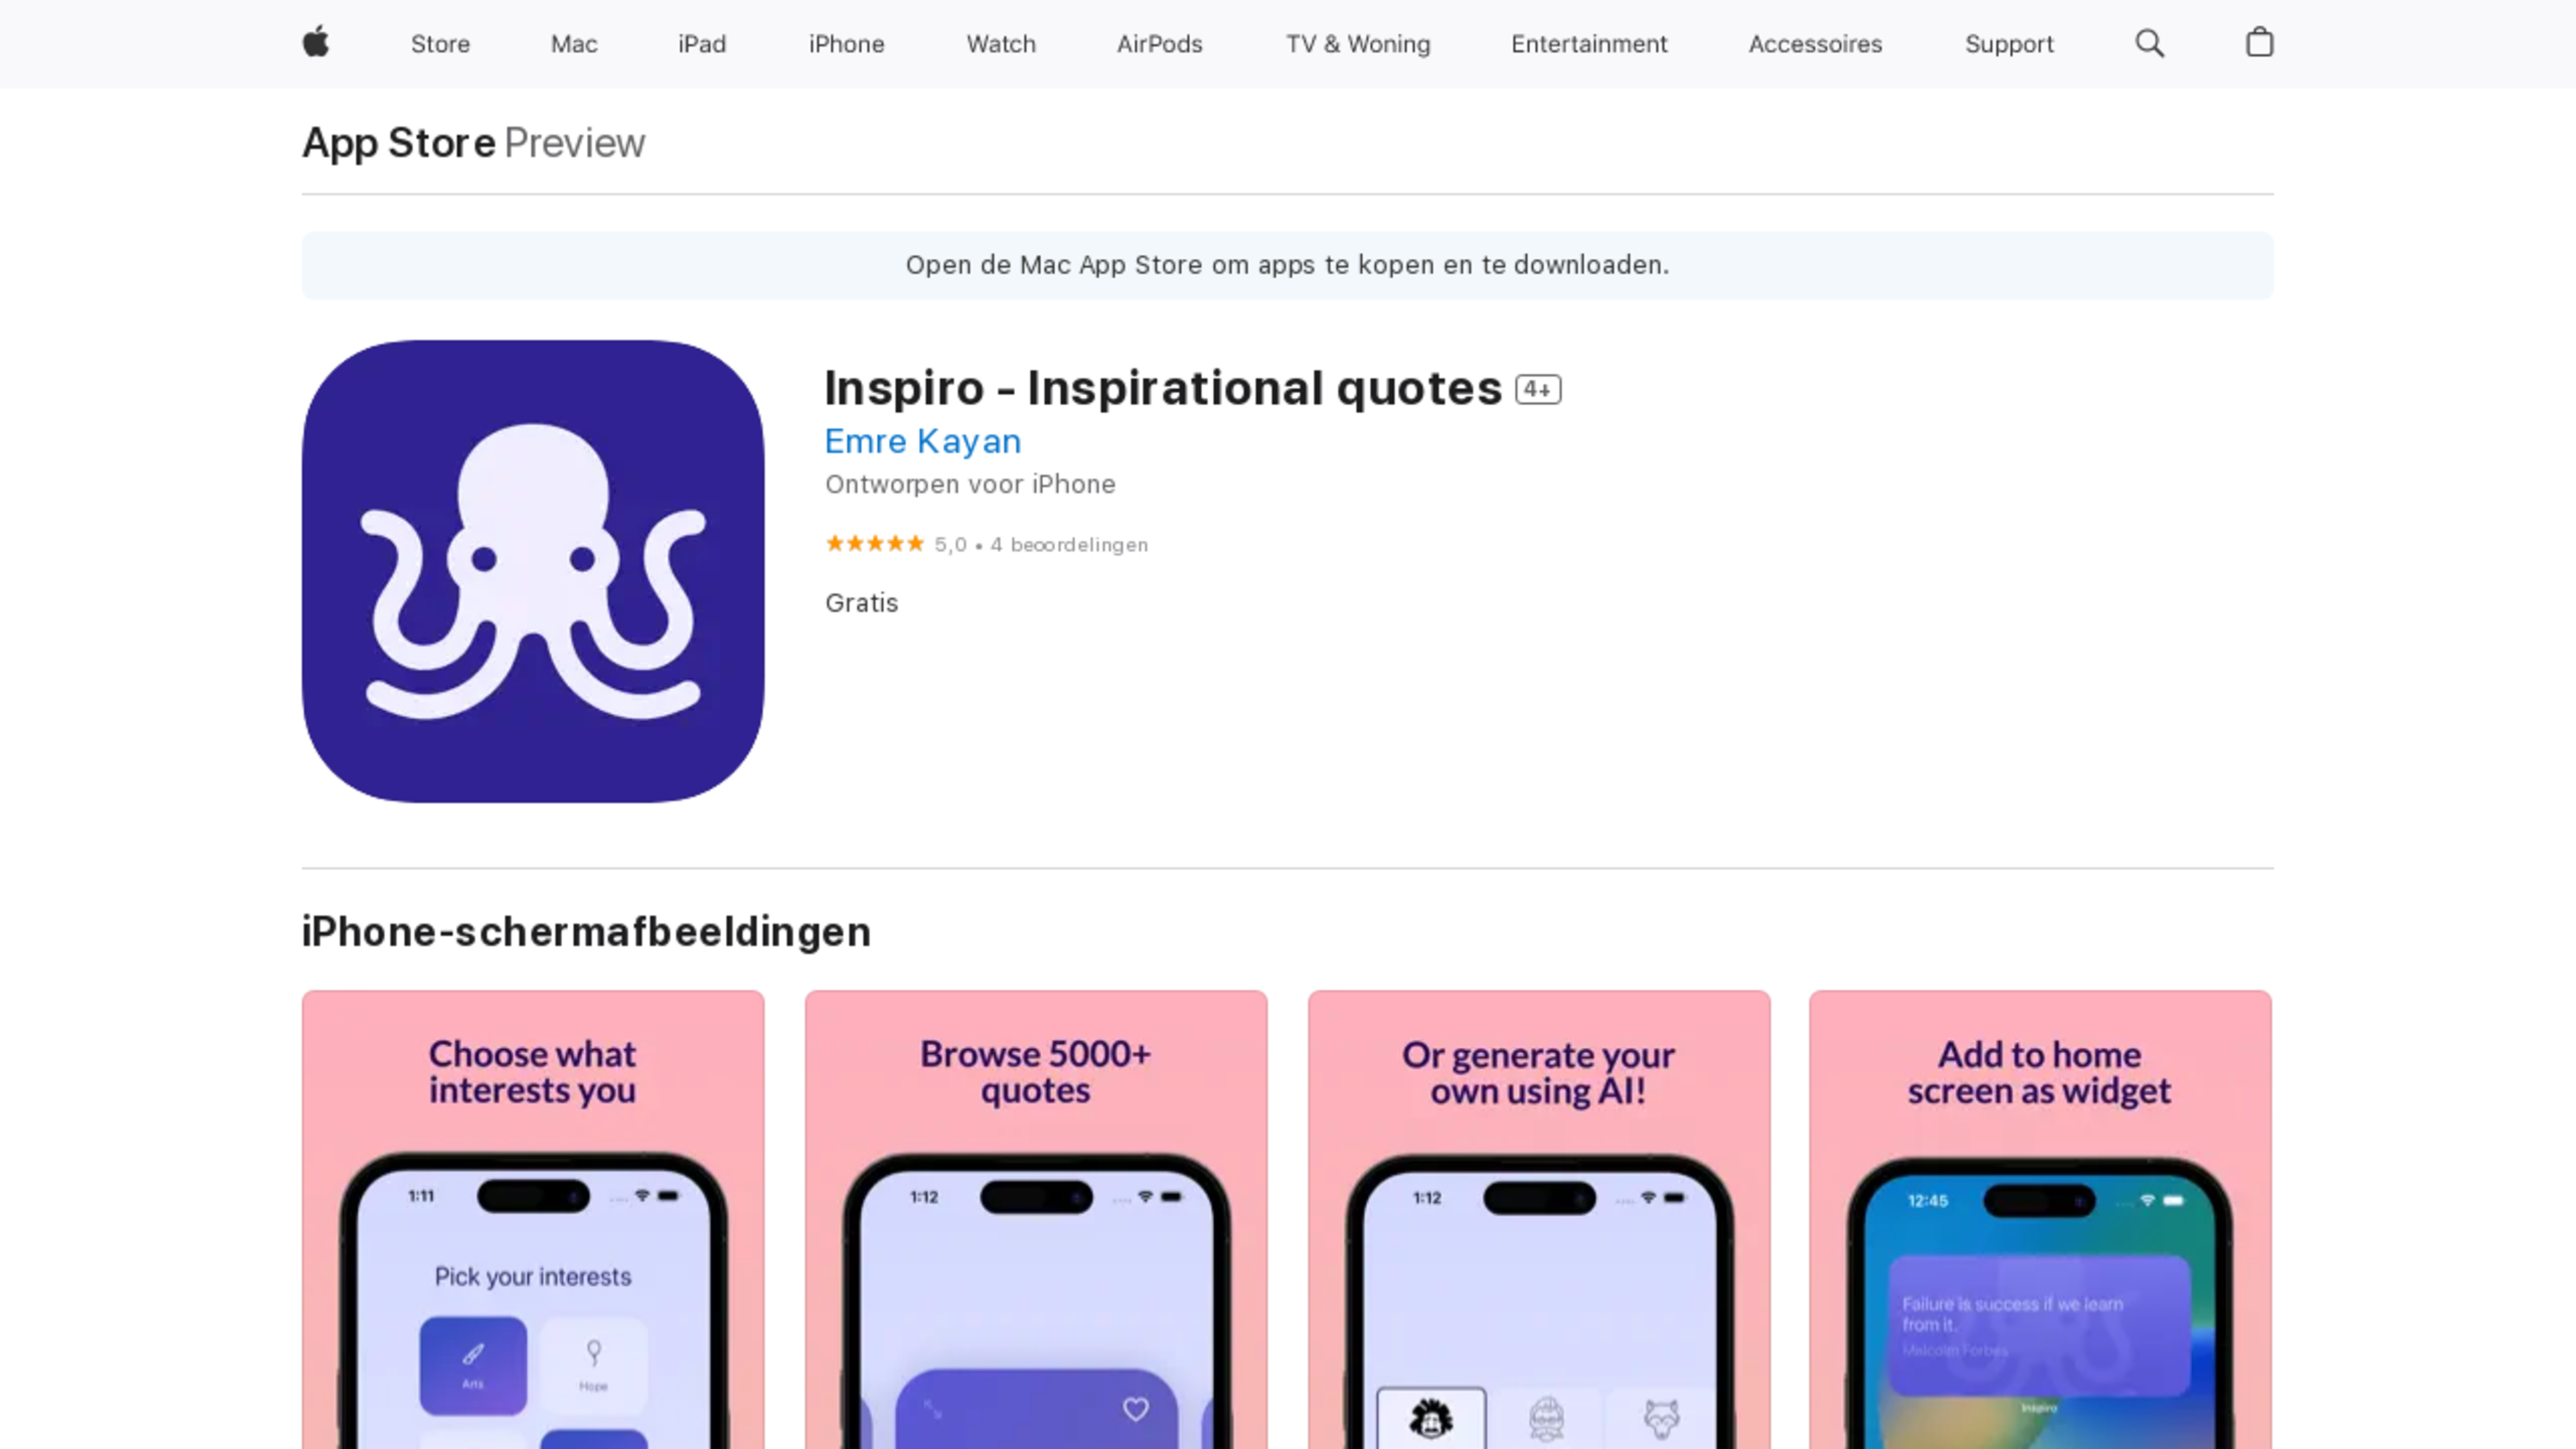Screen dimensions: 2576x1449
Task: View the 'Or generate your own using AI' screenshot
Action: pos(1539,1219)
